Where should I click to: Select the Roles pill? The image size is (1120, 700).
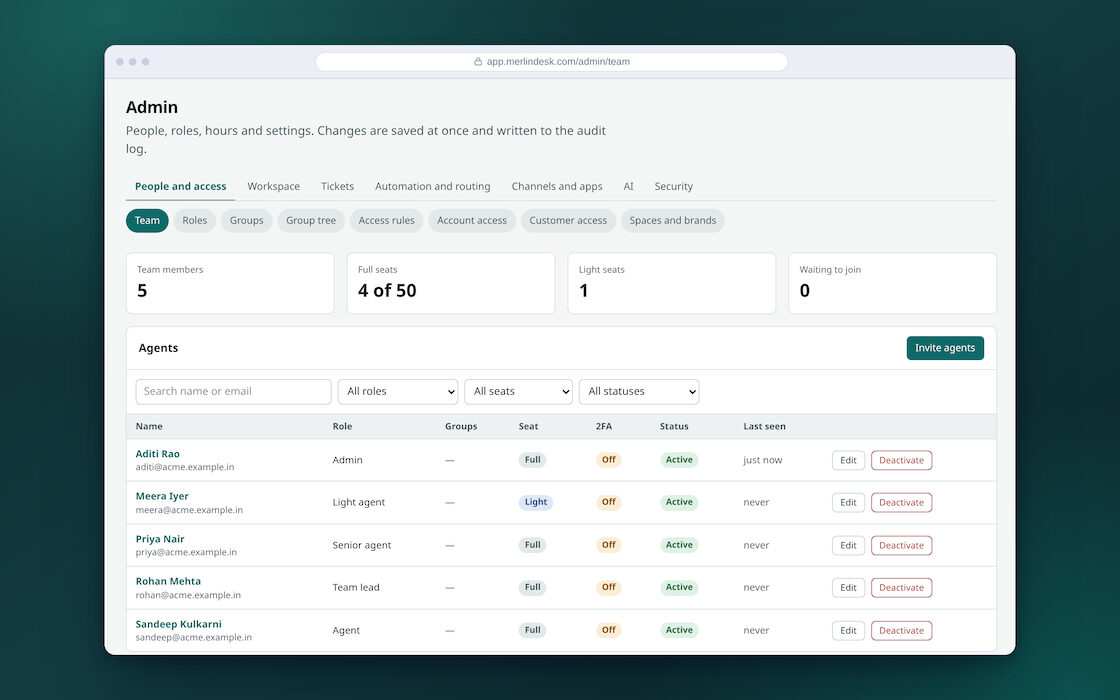(x=194, y=221)
